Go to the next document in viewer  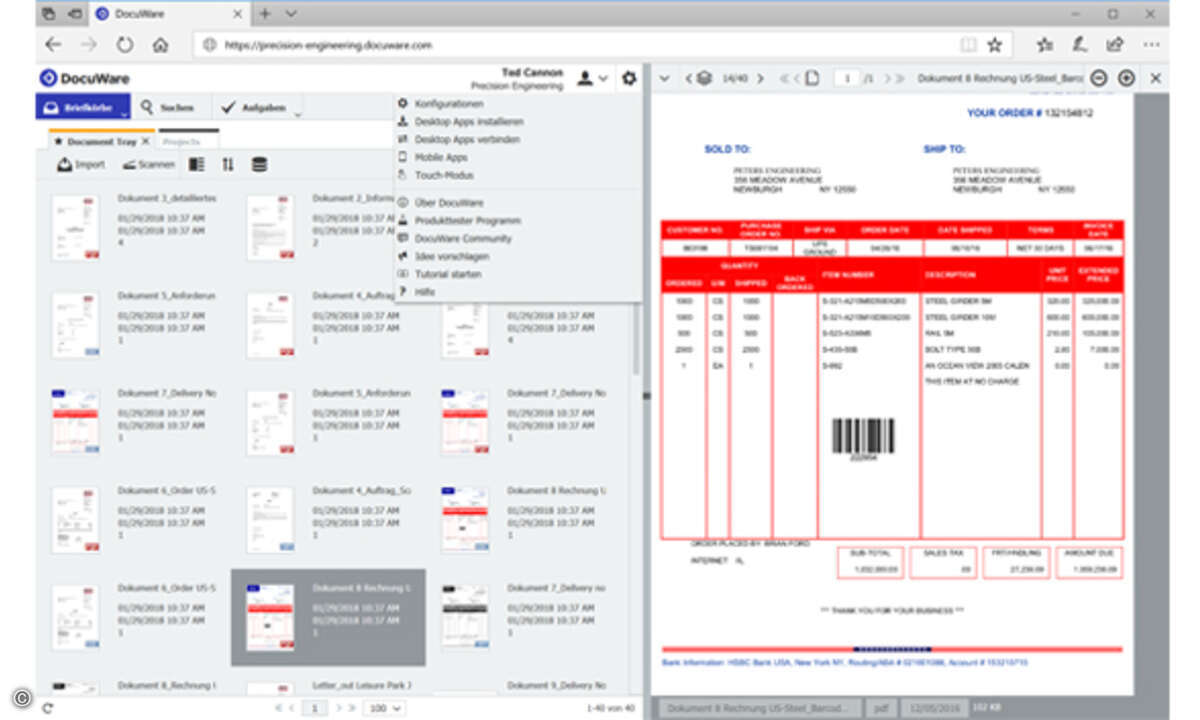coord(760,78)
